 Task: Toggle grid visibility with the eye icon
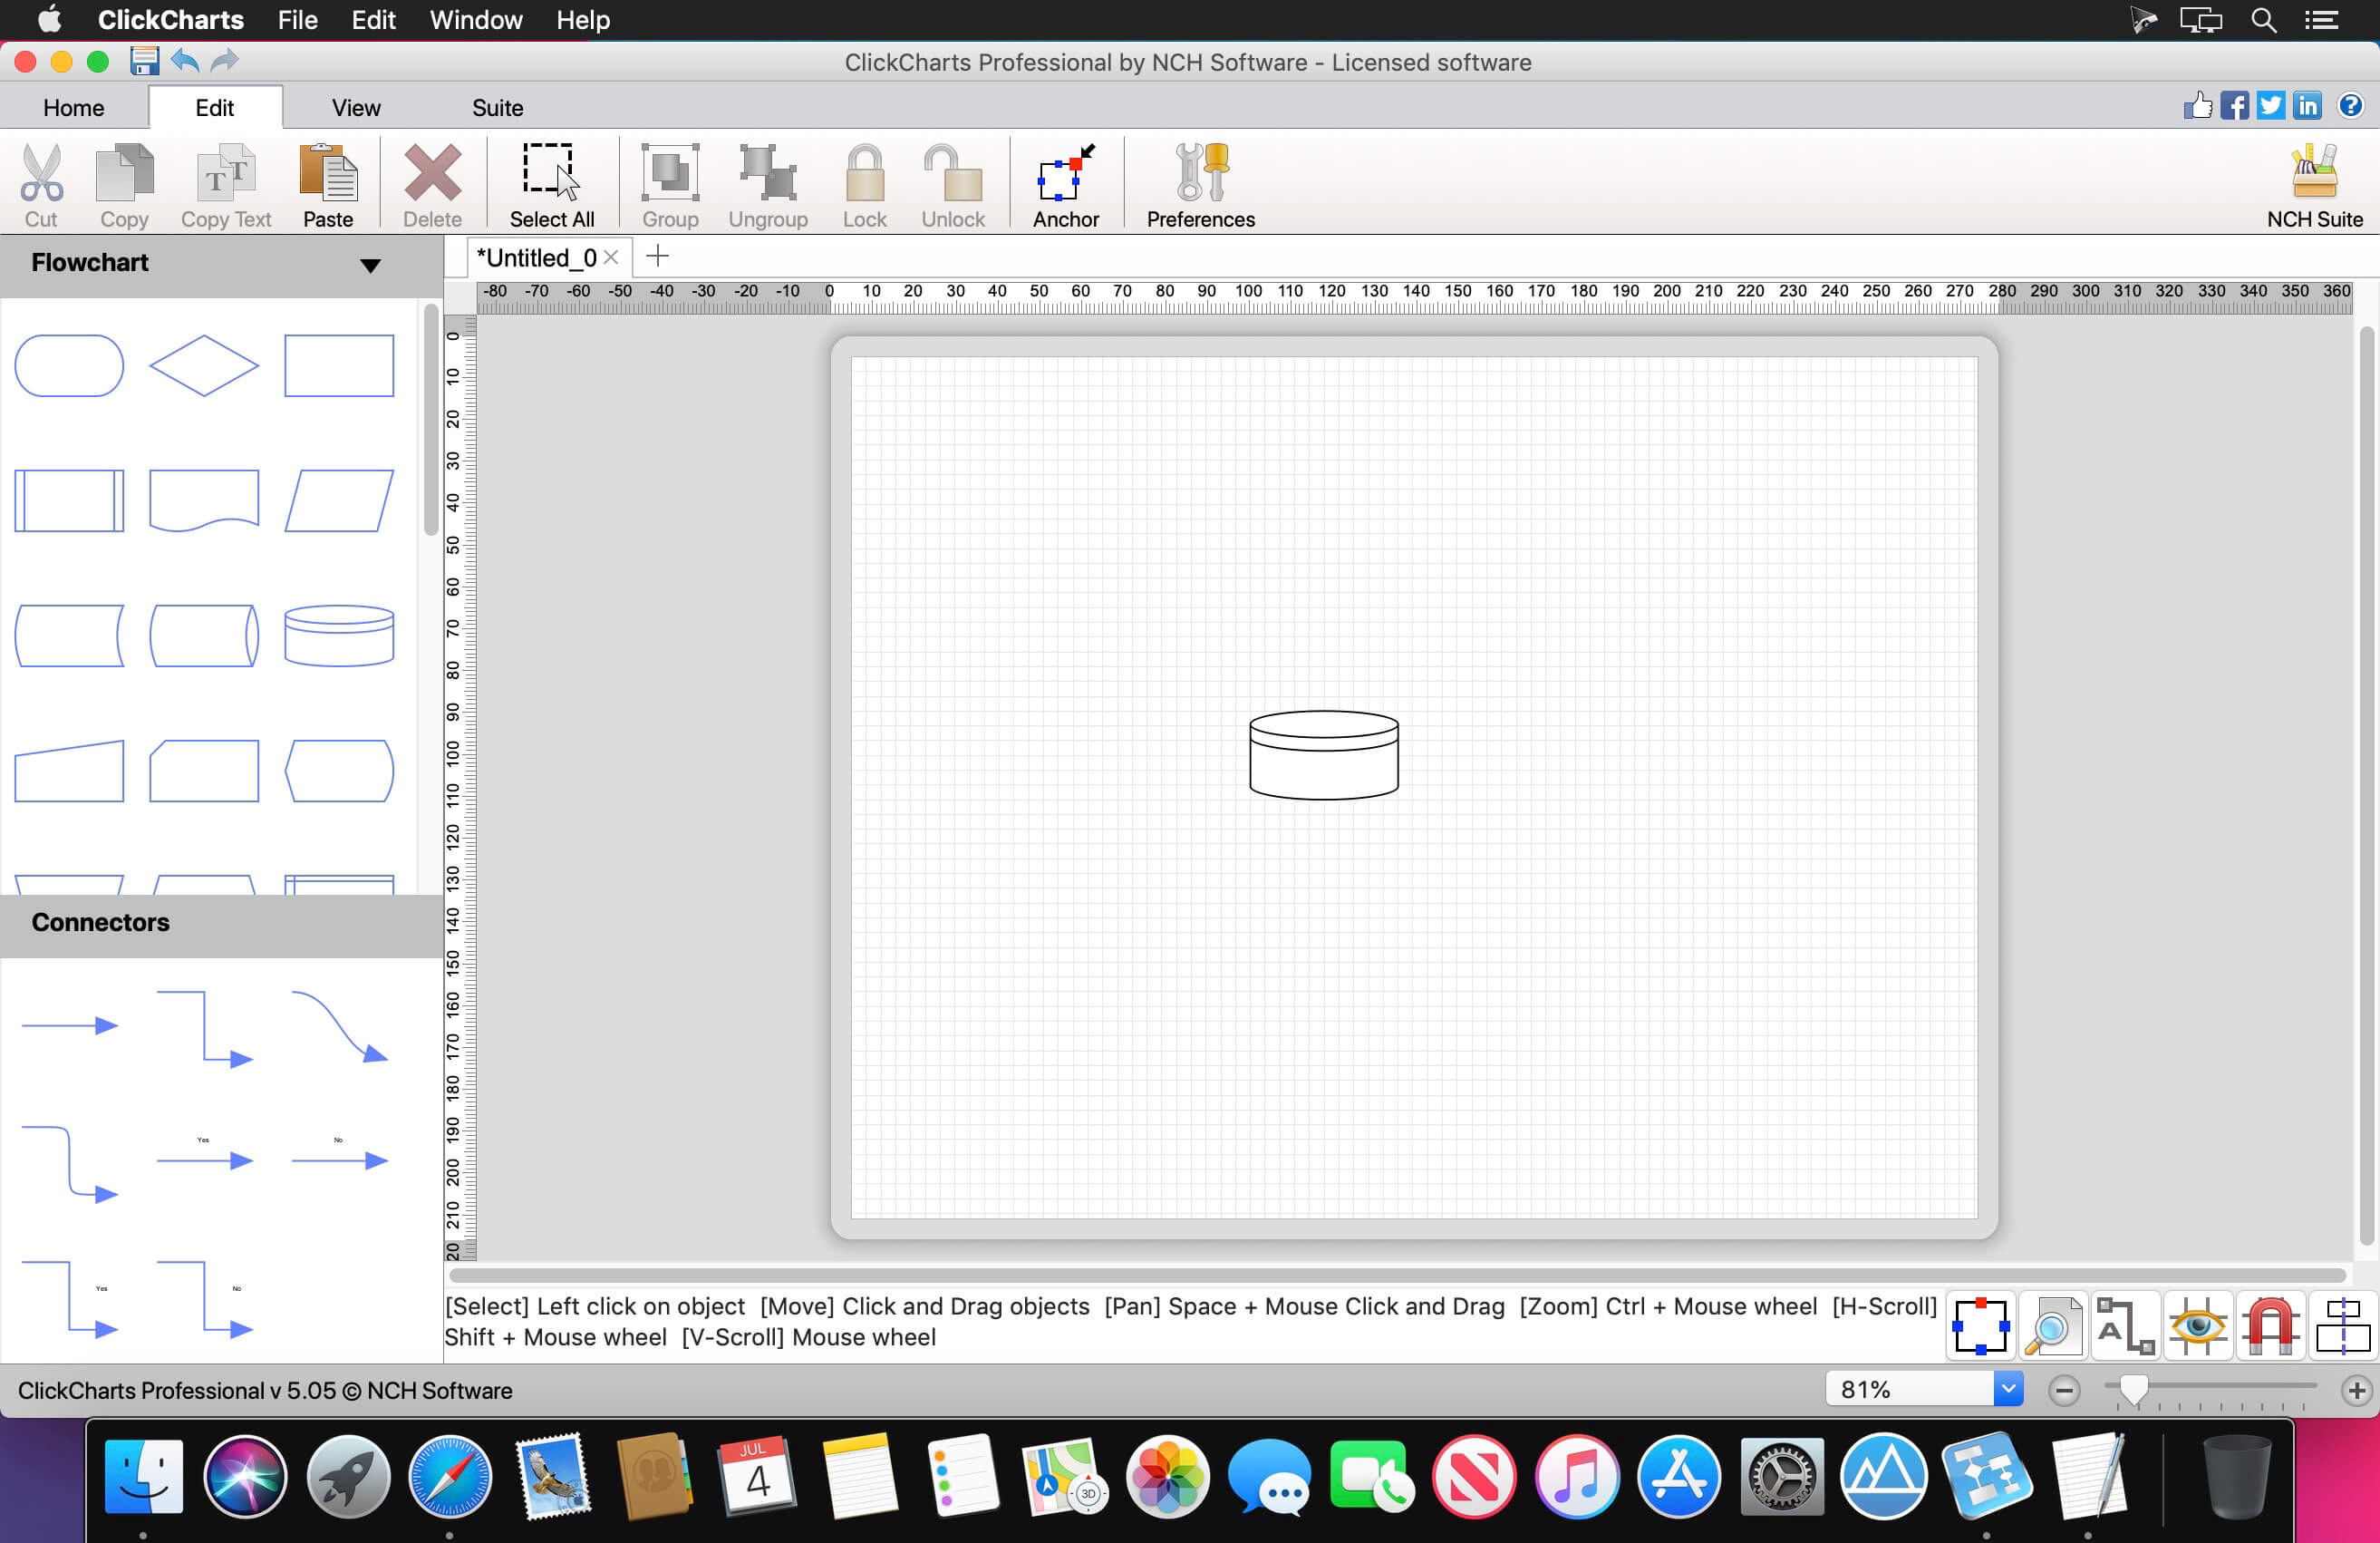2196,1326
